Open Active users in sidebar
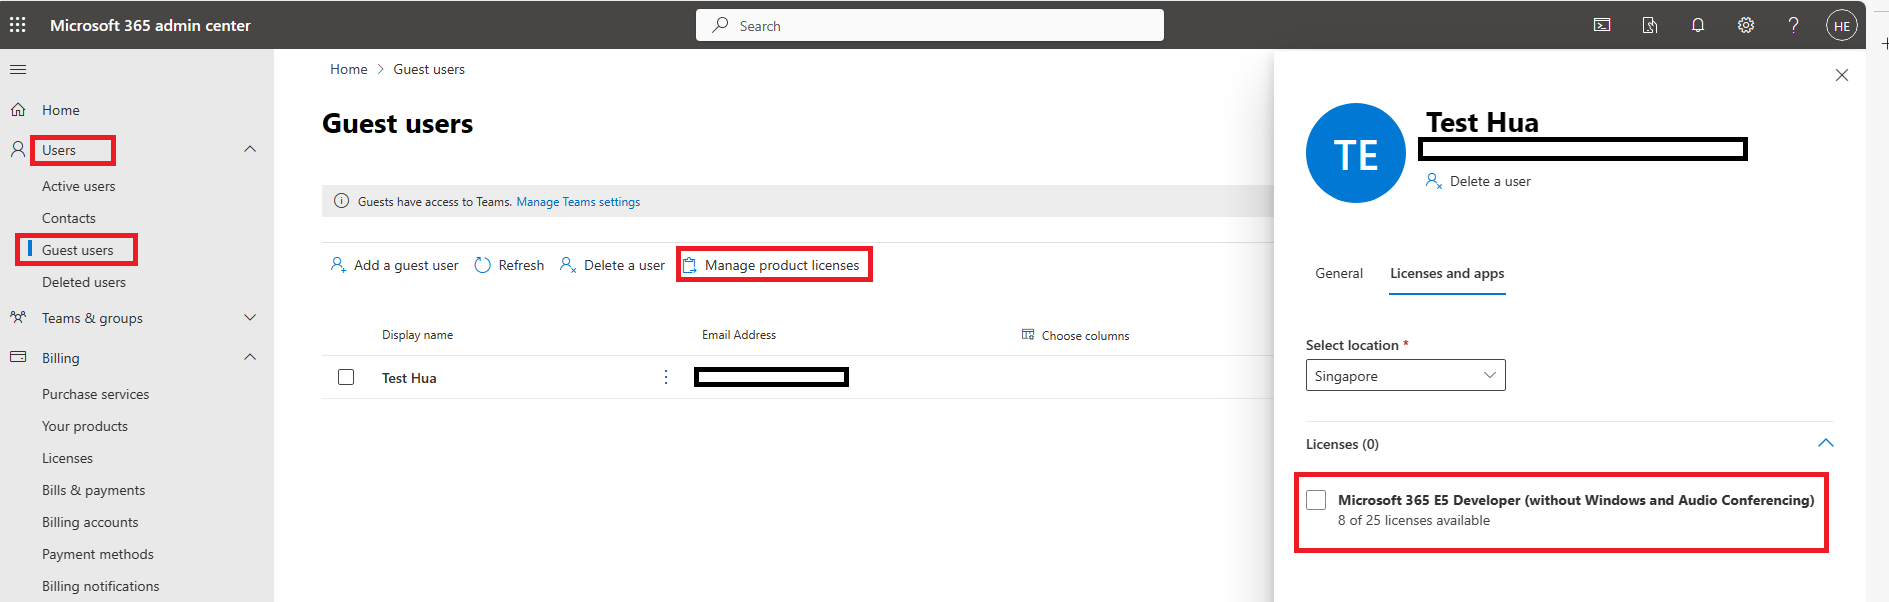This screenshot has width=1889, height=602. [x=78, y=186]
